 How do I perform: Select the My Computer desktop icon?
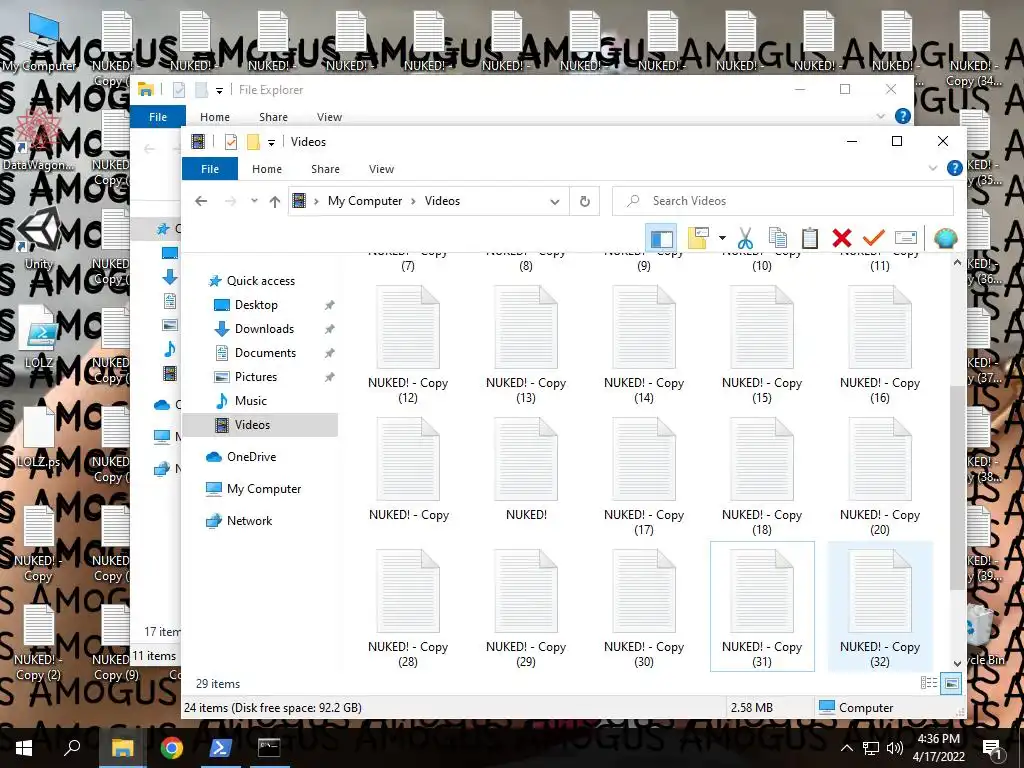(x=39, y=43)
